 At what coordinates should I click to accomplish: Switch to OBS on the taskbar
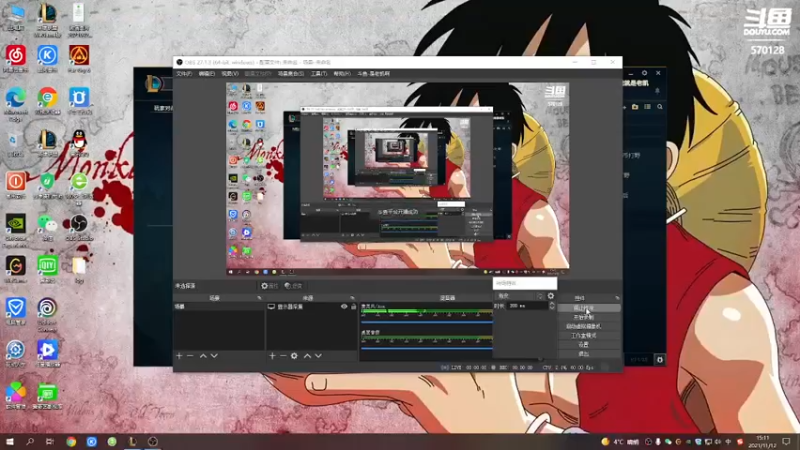point(153,441)
